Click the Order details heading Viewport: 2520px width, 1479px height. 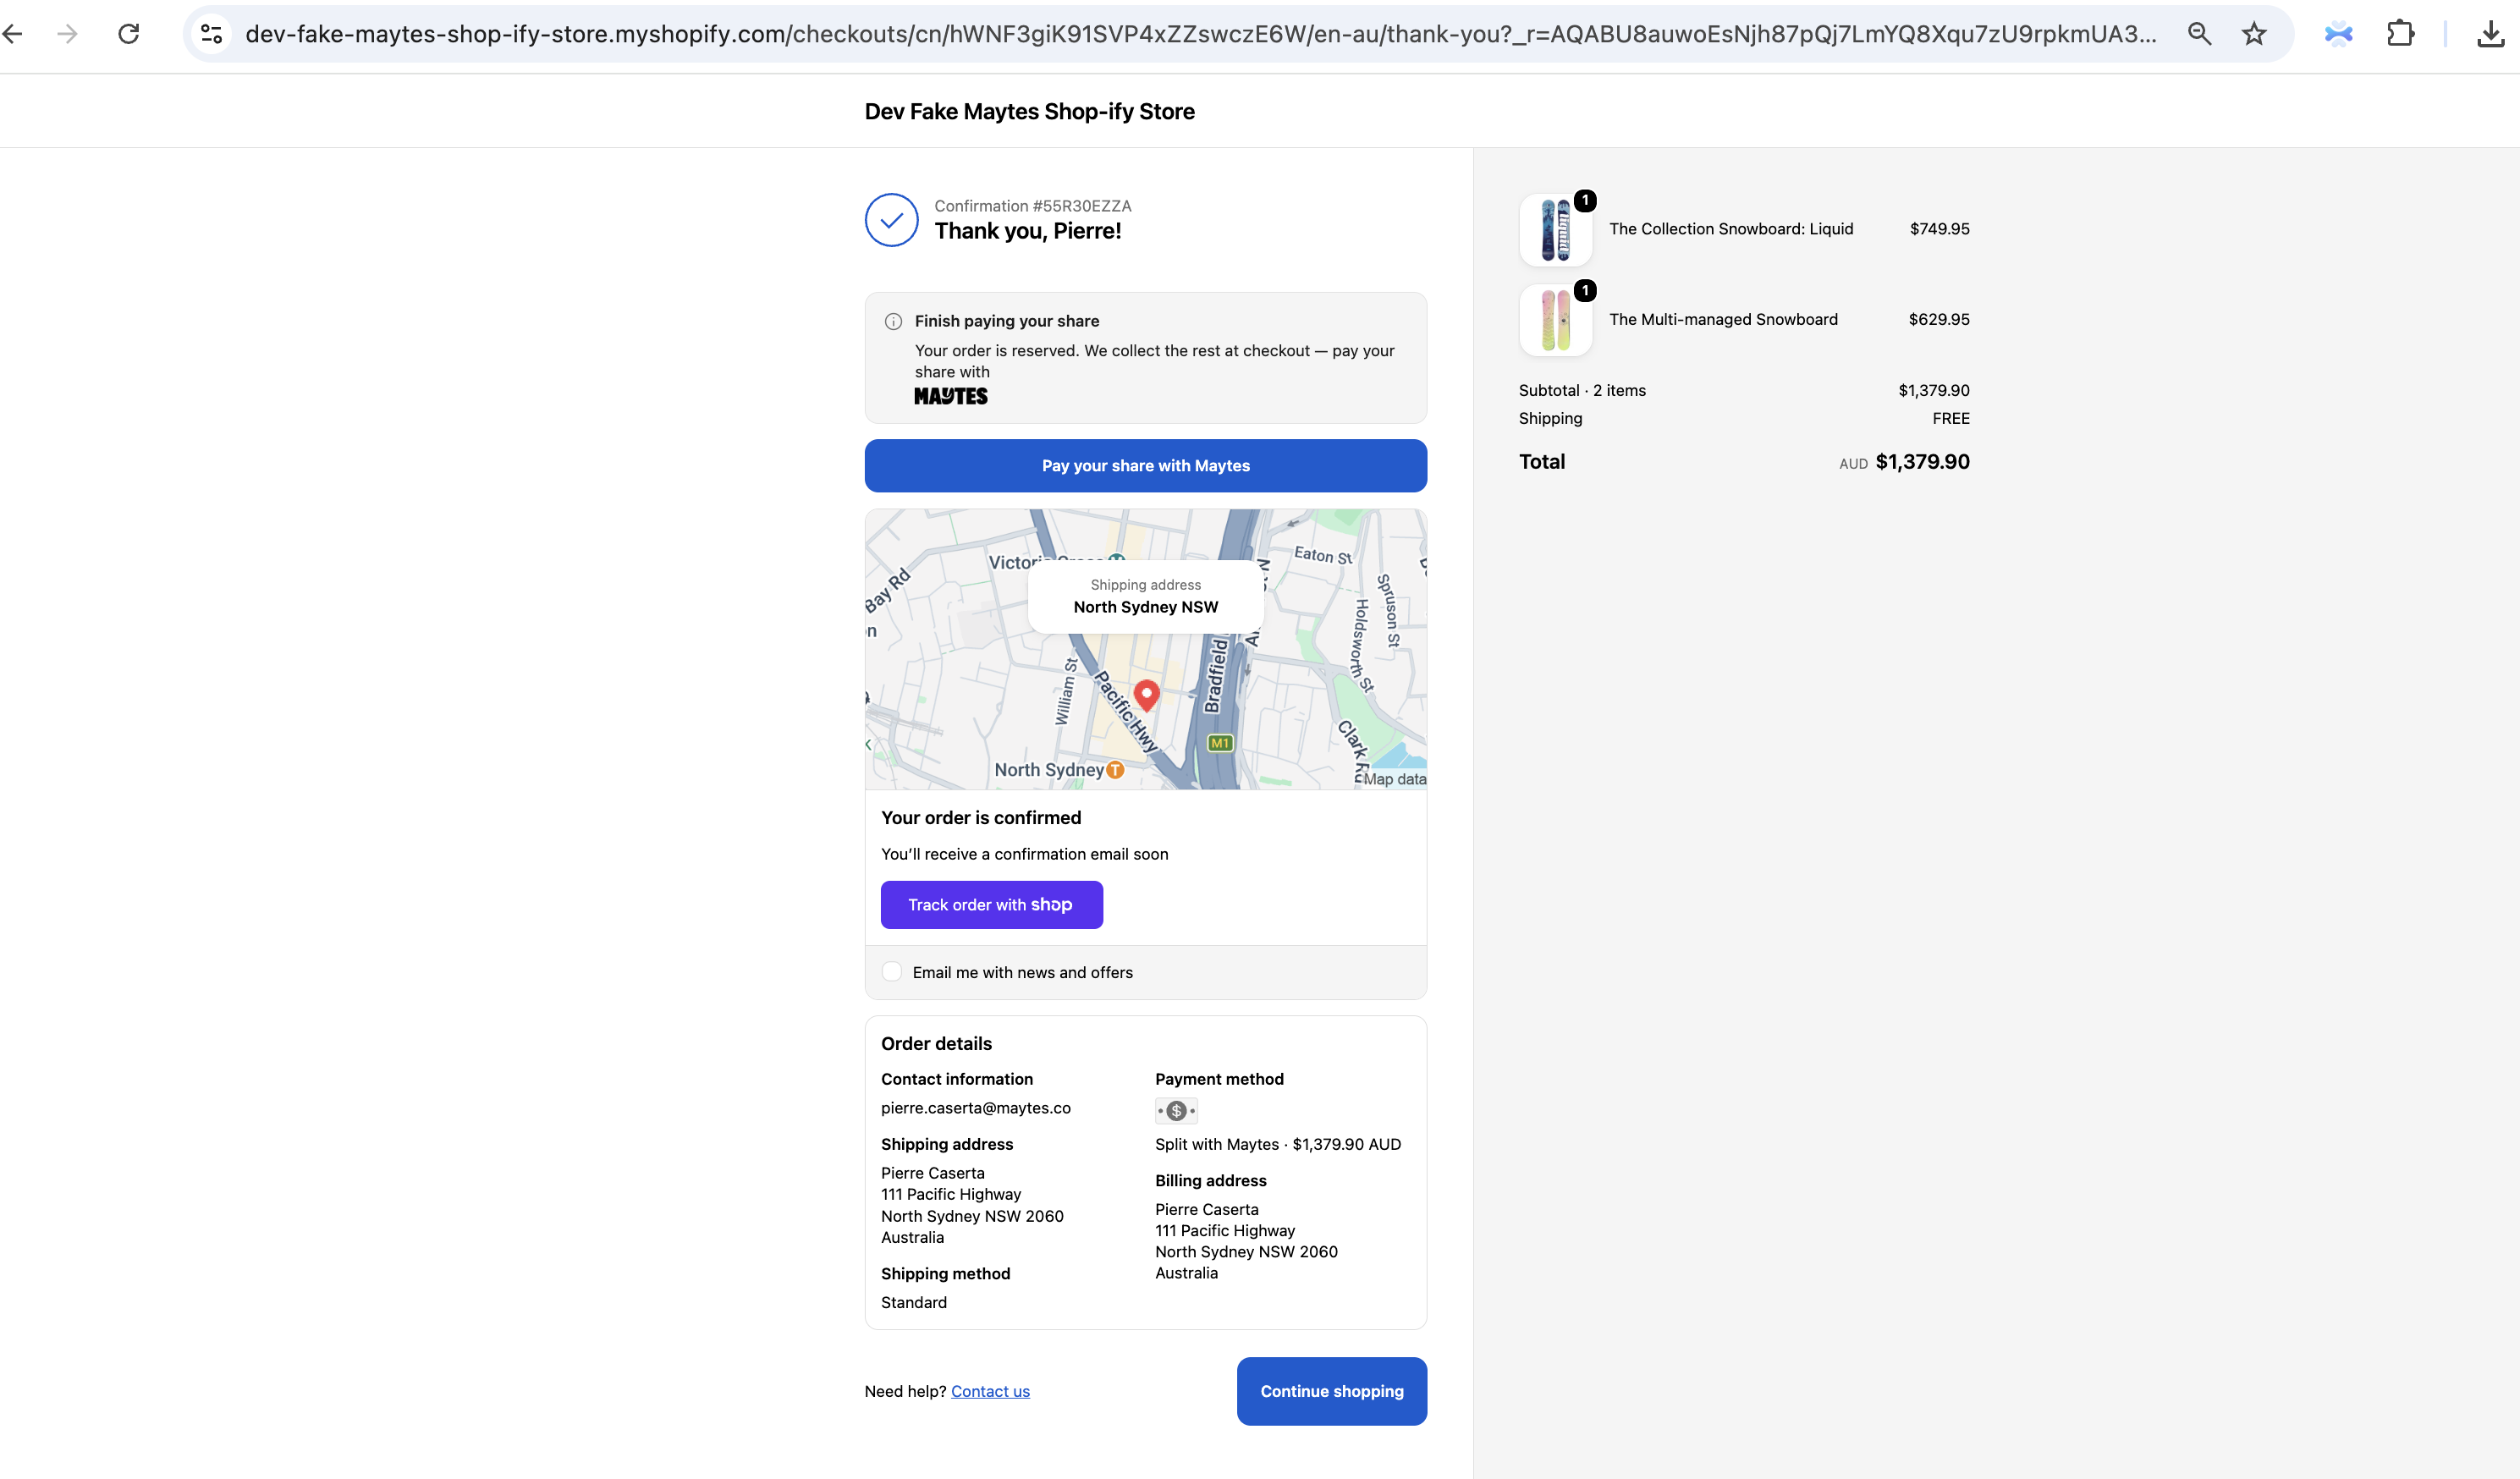[x=936, y=1044]
